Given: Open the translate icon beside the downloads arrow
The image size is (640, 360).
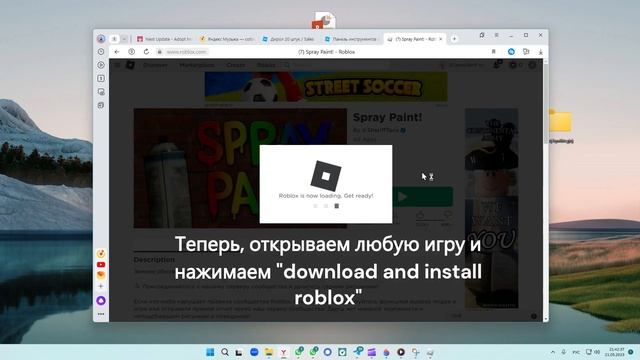Looking at the screenshot, I should 526,52.
